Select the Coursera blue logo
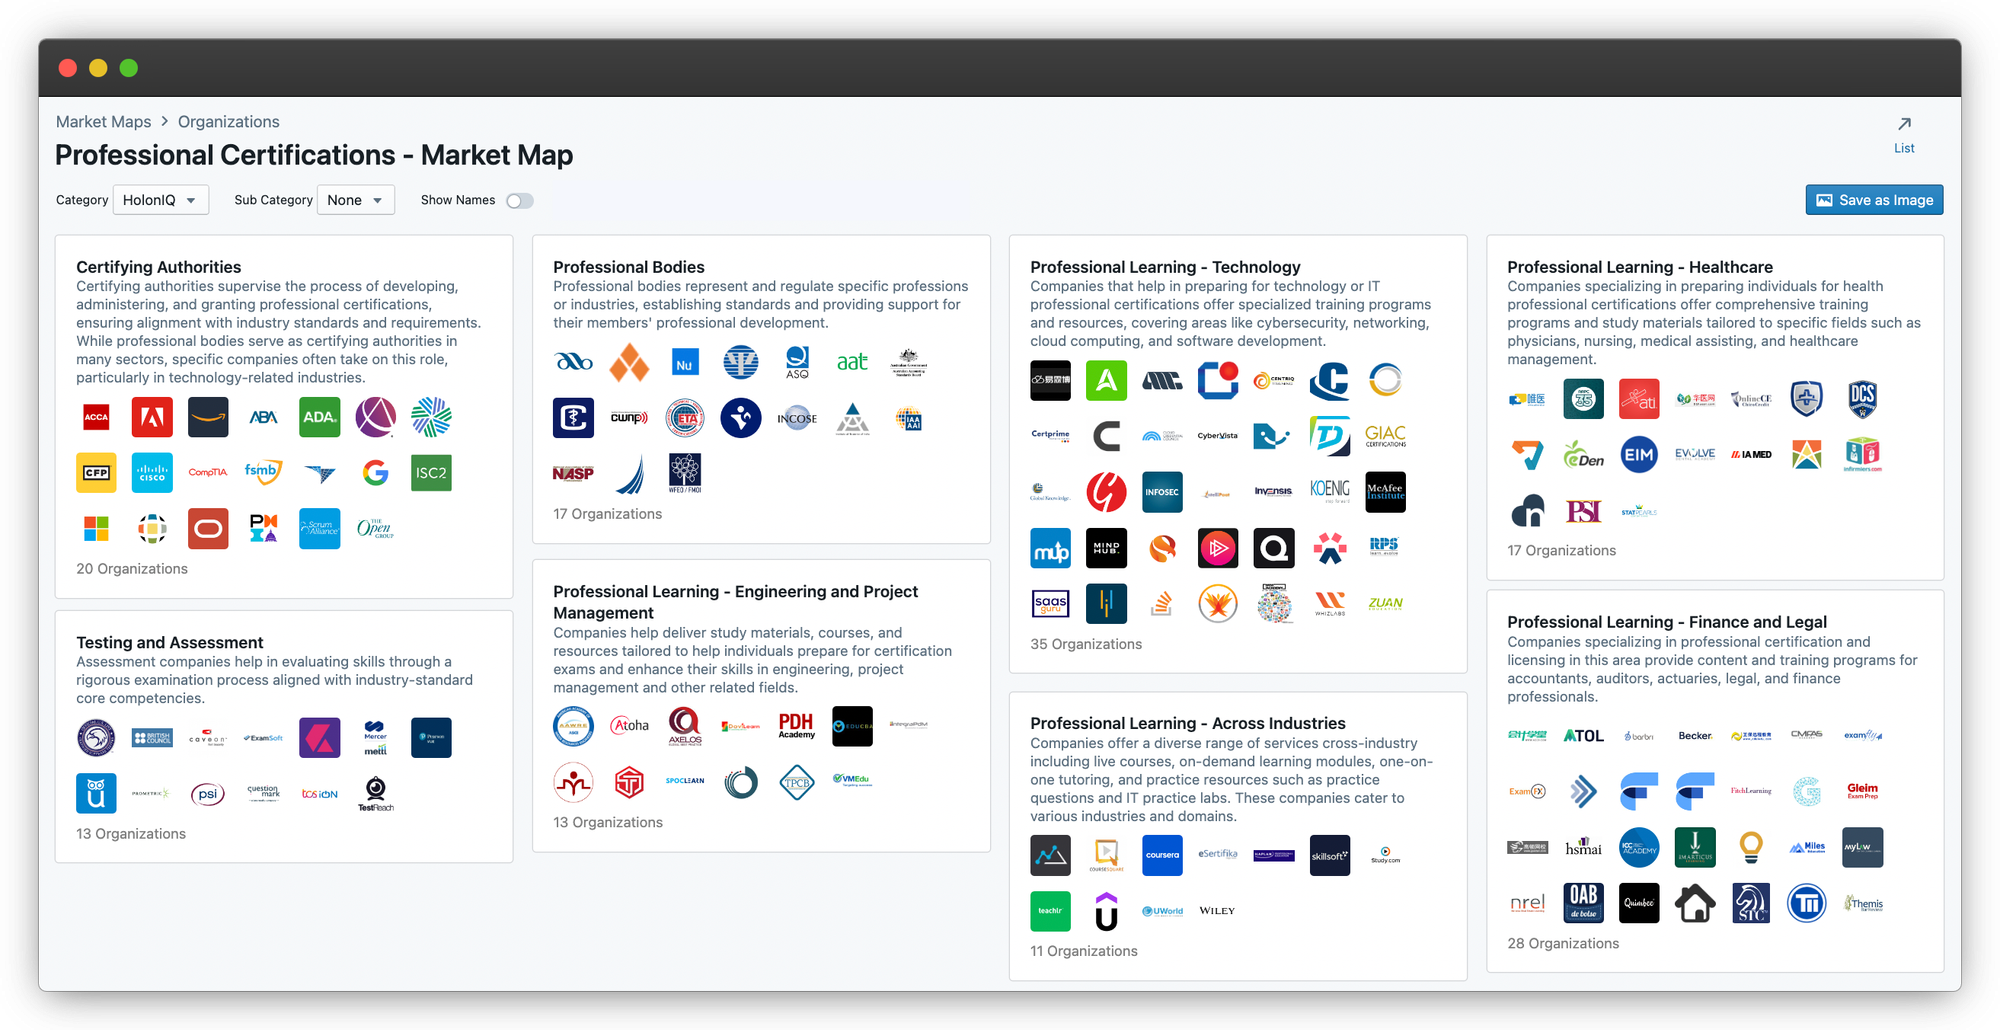The height and width of the screenshot is (1030, 2000). pos(1162,855)
